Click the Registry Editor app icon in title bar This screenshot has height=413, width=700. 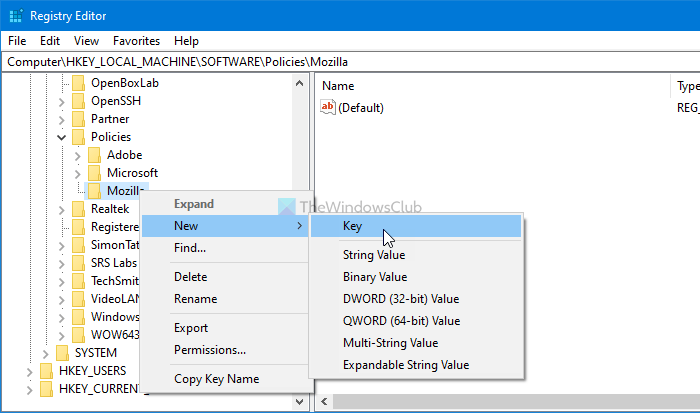click(16, 16)
